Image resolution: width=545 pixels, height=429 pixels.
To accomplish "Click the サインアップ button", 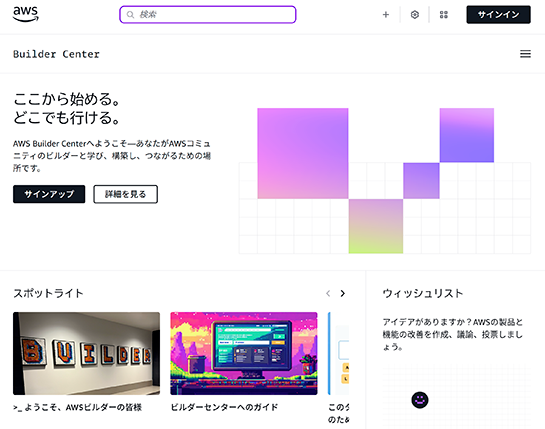I will point(49,194).
